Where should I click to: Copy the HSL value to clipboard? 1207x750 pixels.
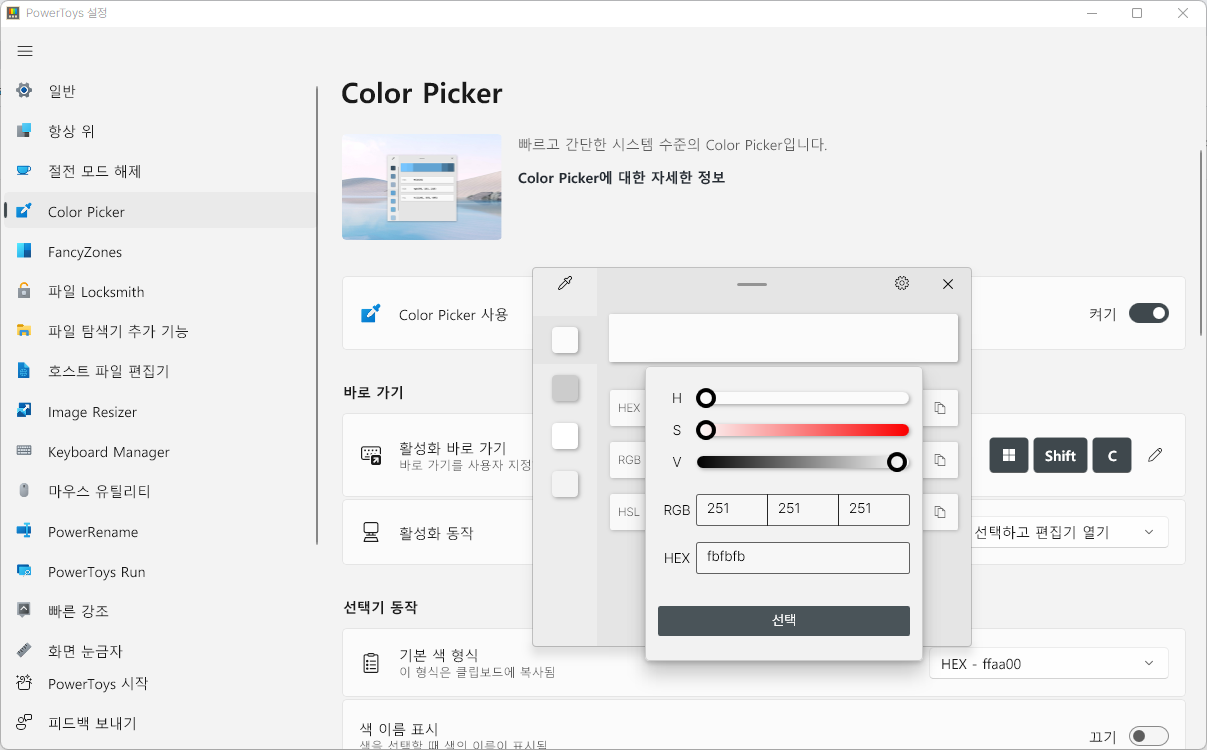point(940,512)
